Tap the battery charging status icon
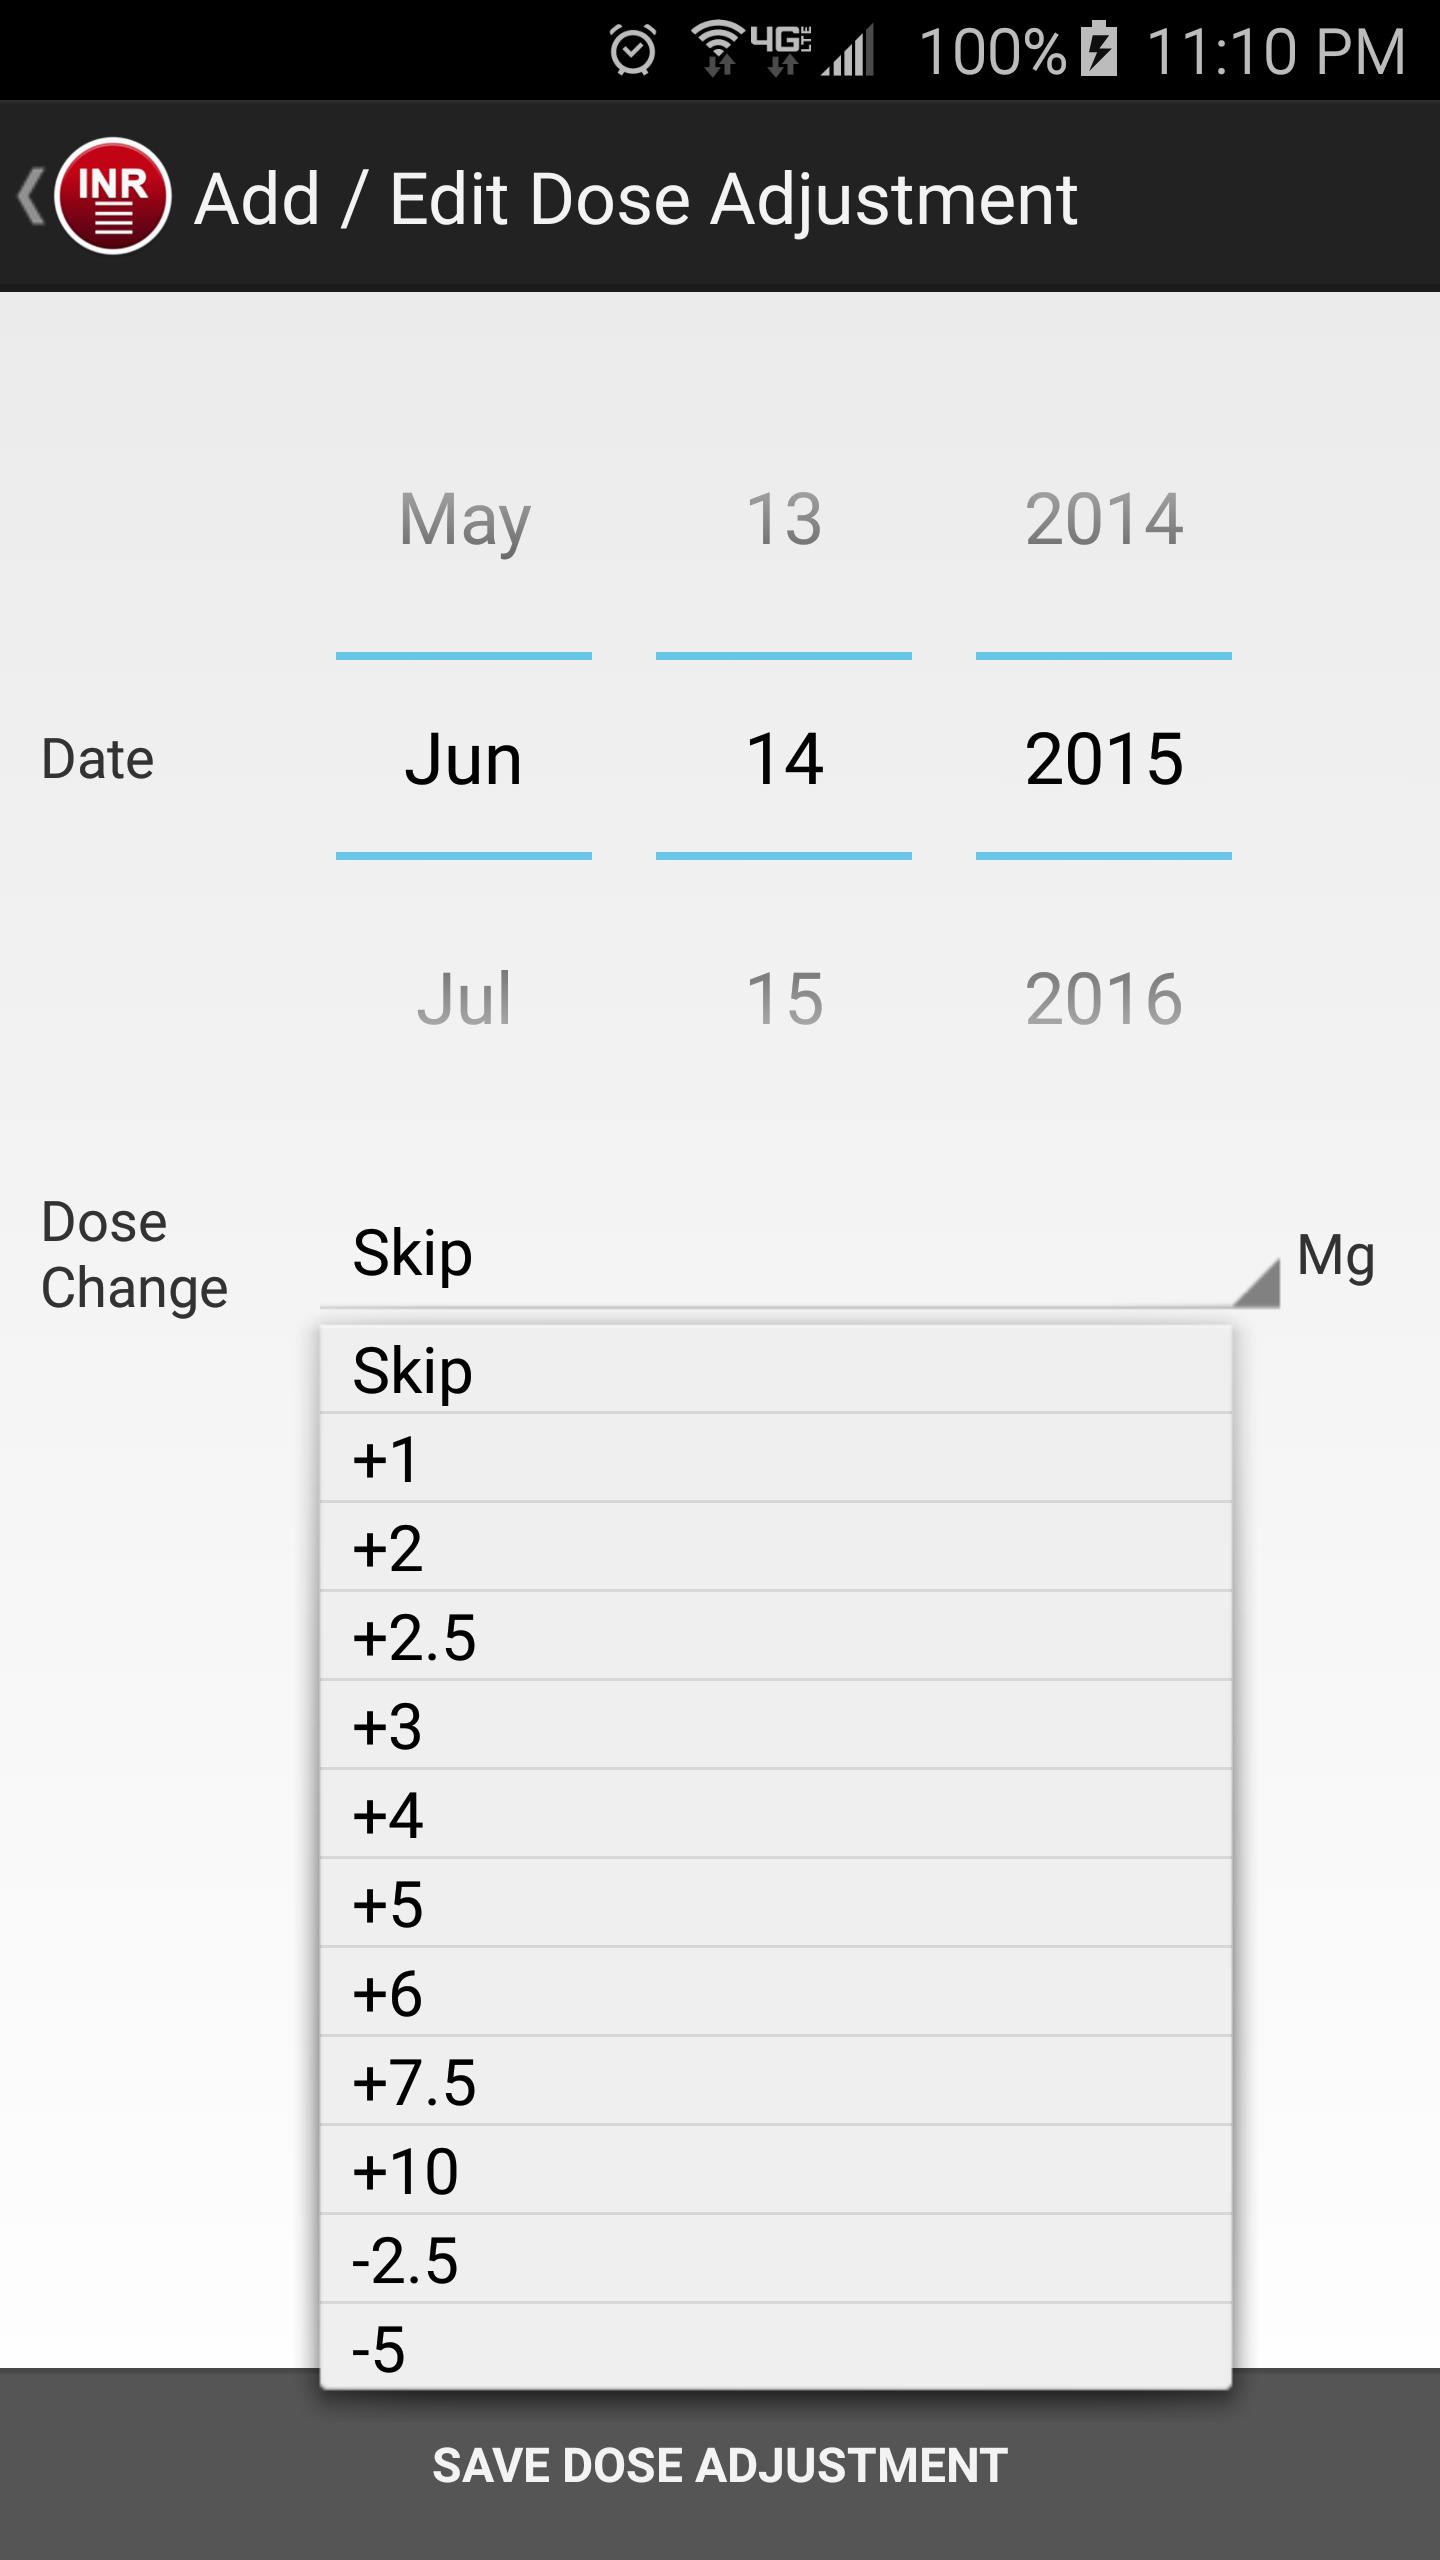 (1099, 48)
